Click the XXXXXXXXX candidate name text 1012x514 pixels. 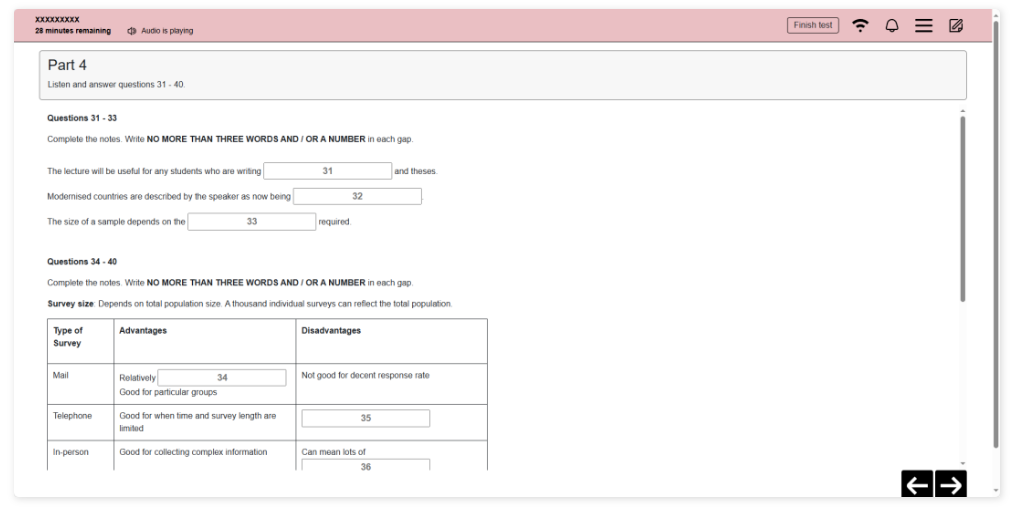coord(57,20)
